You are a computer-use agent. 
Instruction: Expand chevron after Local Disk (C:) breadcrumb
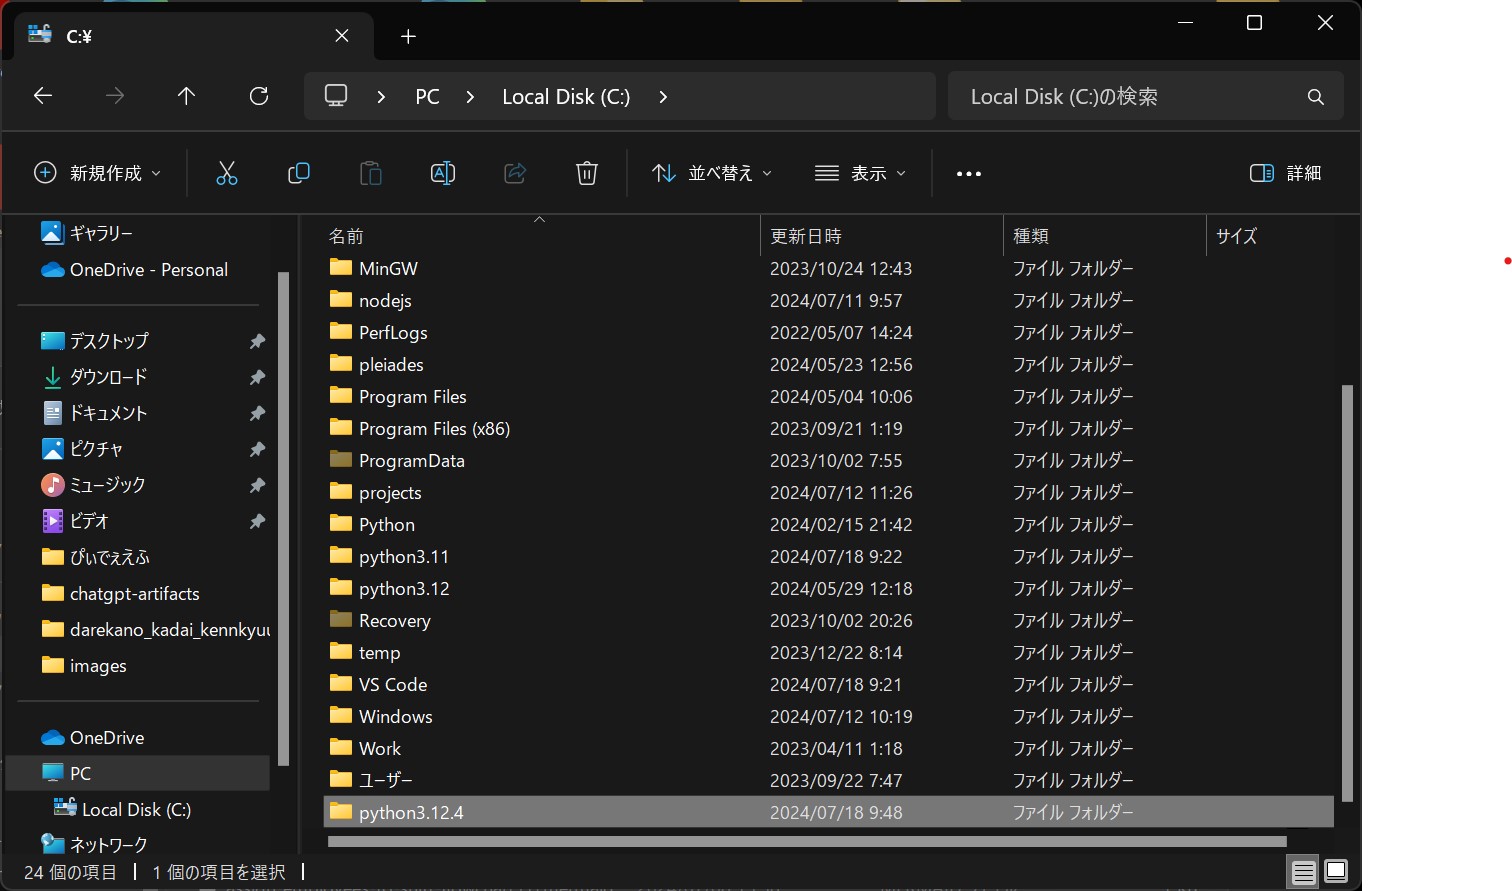(x=663, y=97)
